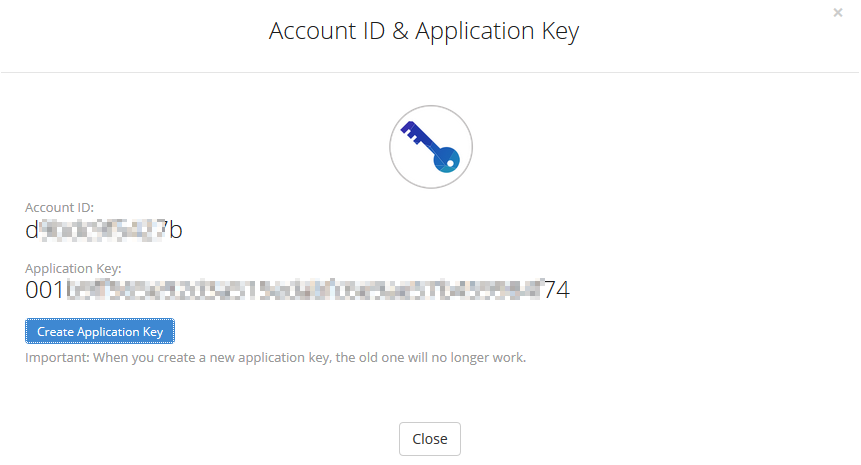This screenshot has width=861, height=465.
Task: Click the horizontal divider under the title
Action: pyautogui.click(x=430, y=72)
